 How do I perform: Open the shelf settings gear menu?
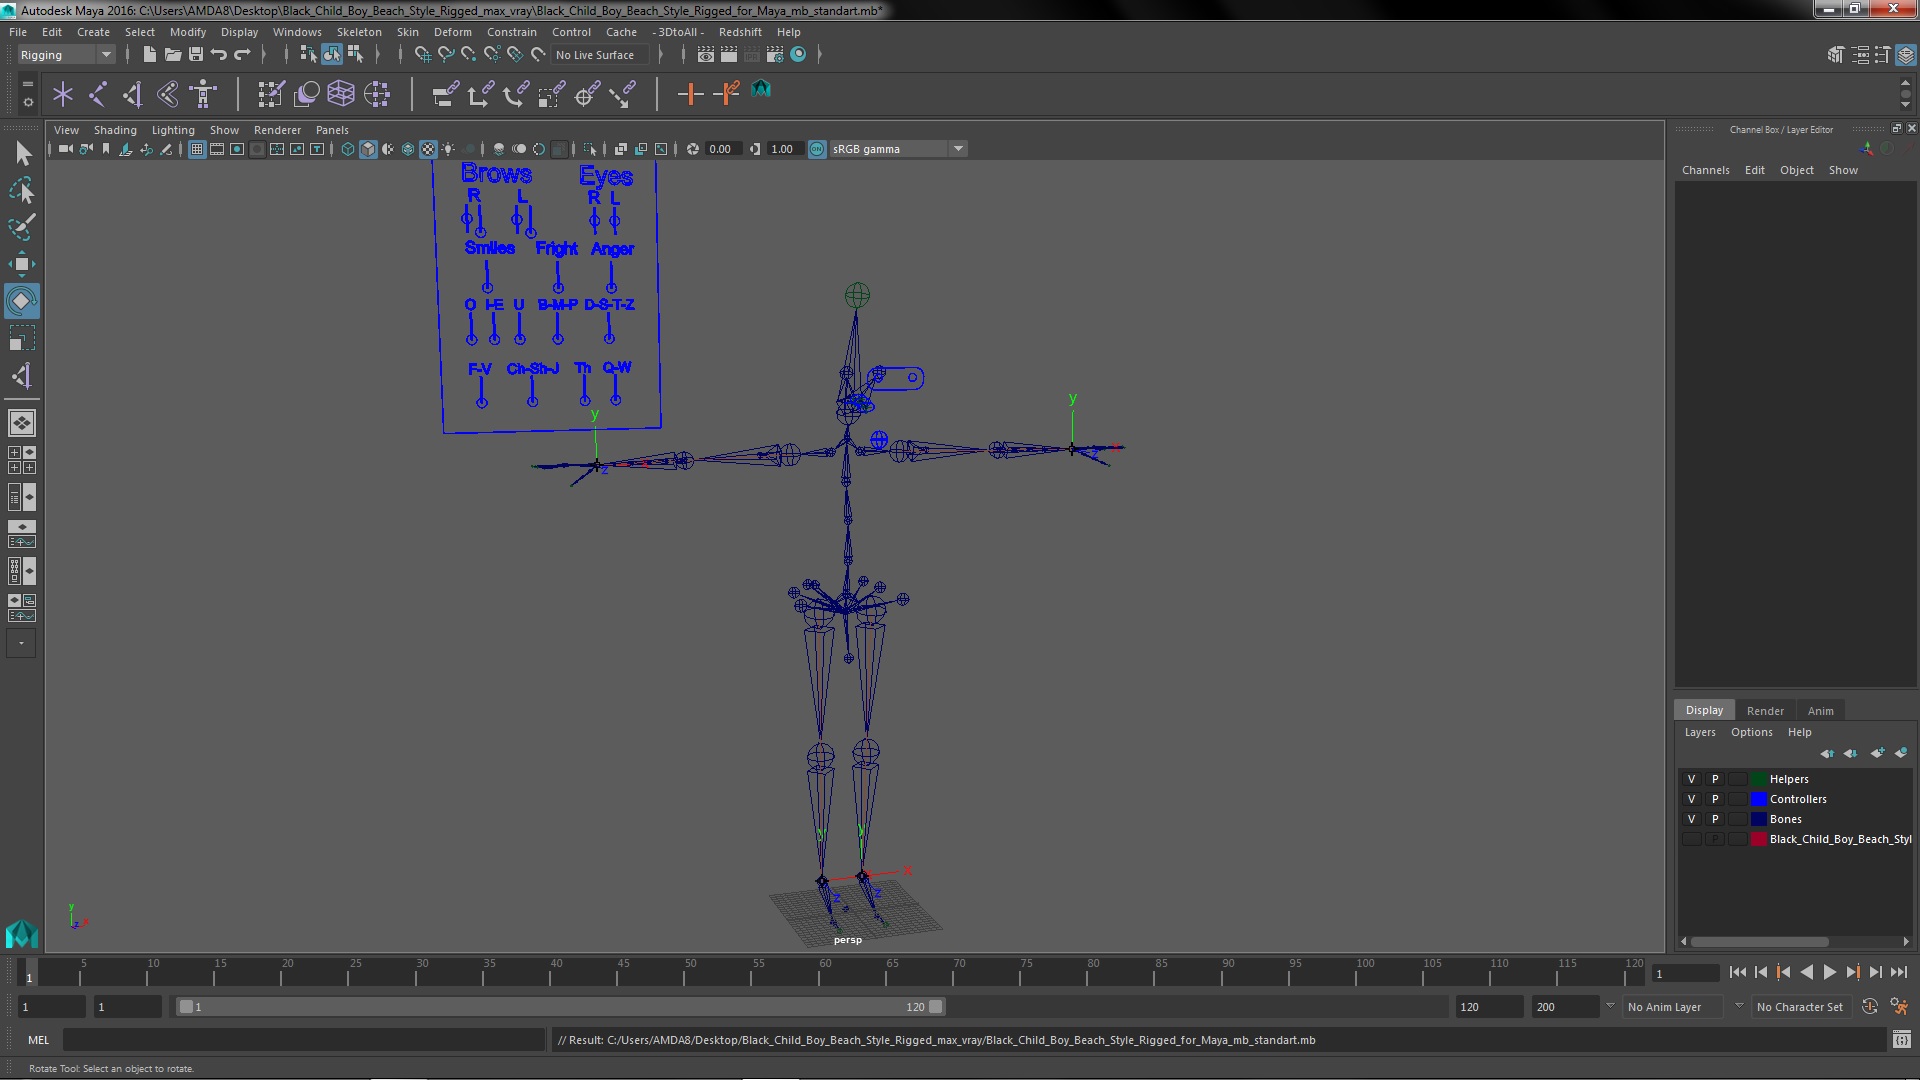[x=27, y=102]
